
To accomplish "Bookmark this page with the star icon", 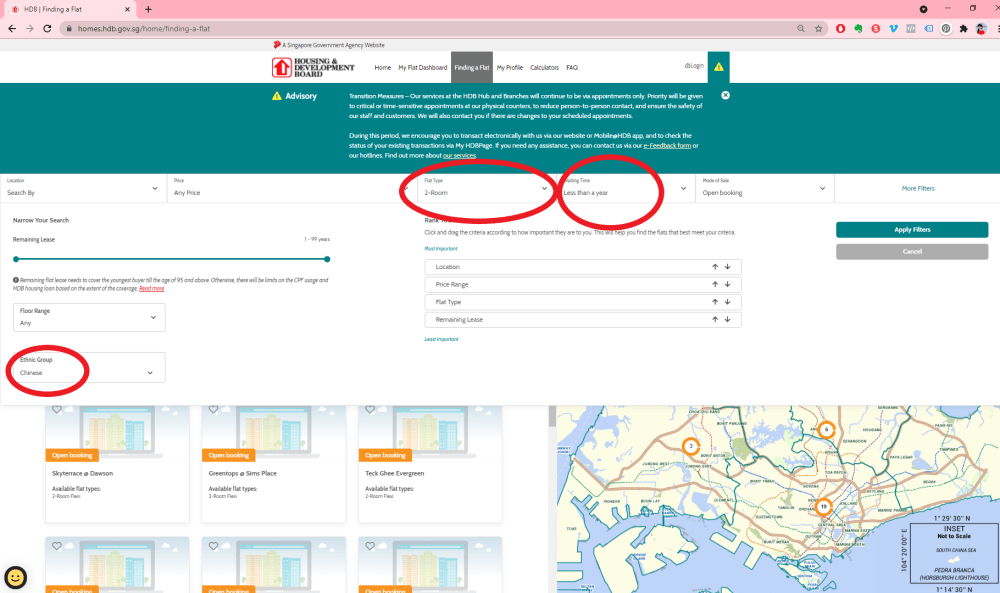I will (x=819, y=28).
